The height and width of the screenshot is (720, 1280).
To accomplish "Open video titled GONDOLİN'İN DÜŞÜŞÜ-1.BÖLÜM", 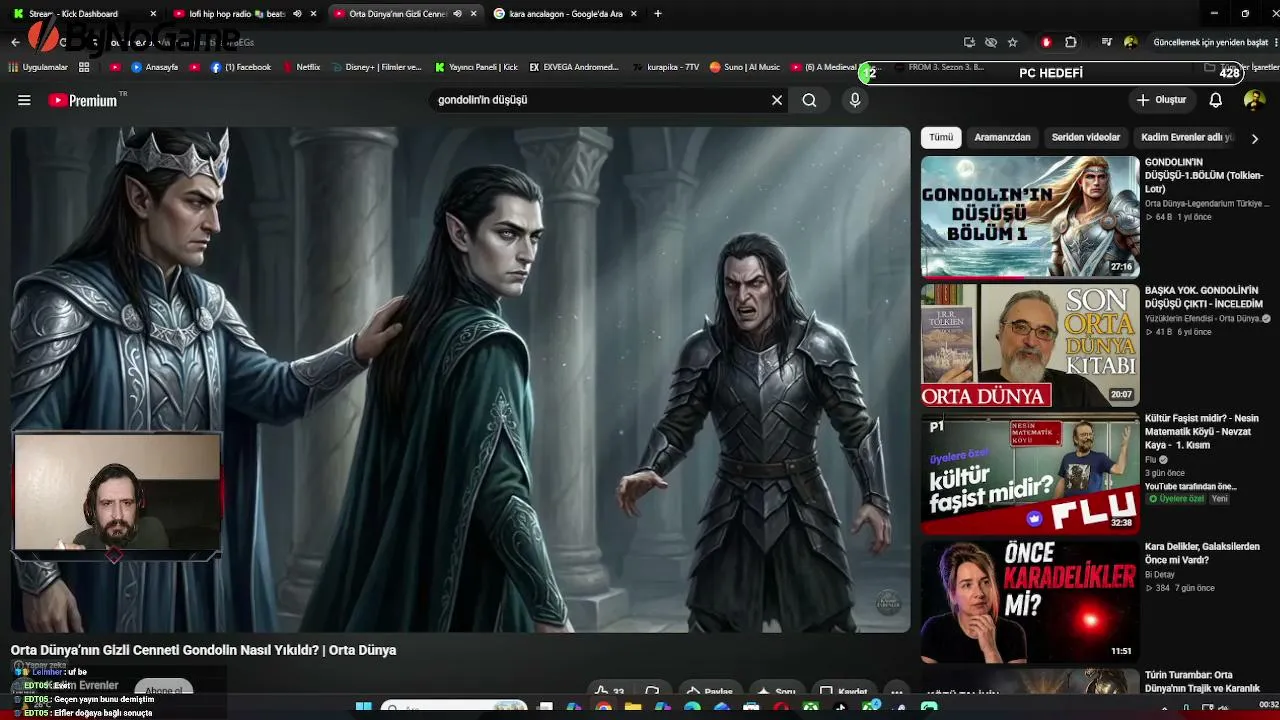I will point(1204,175).
